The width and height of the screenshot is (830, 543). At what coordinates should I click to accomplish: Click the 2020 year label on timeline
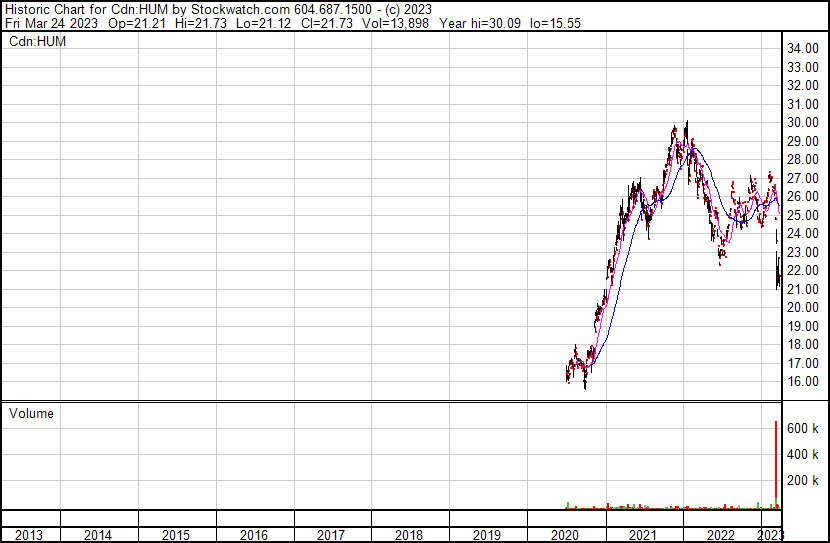point(565,535)
